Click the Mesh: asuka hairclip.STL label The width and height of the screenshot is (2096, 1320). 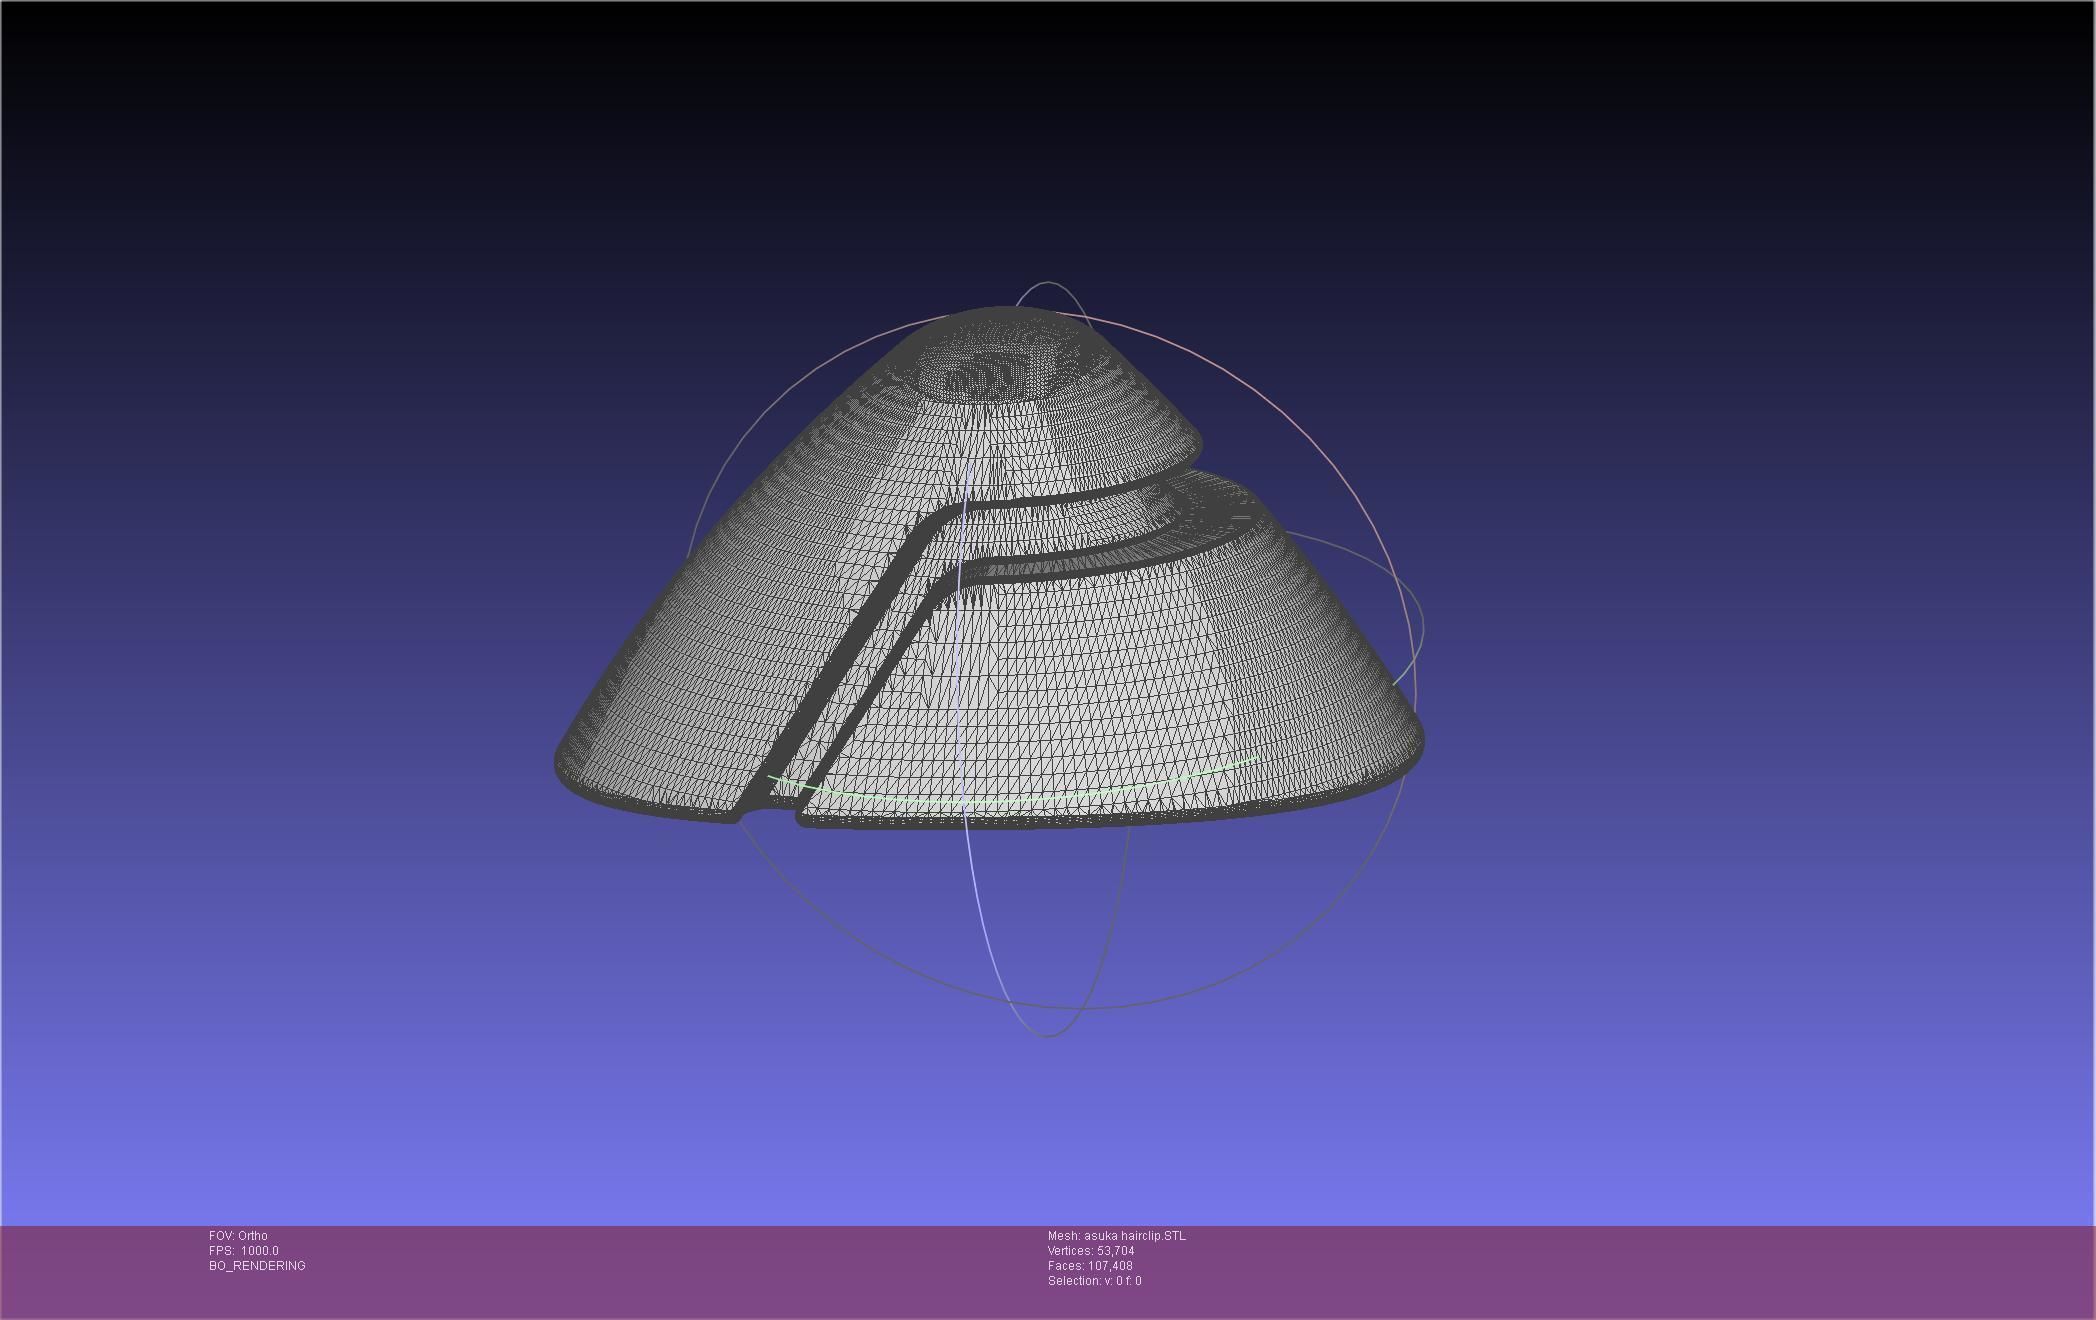(x=1116, y=1236)
